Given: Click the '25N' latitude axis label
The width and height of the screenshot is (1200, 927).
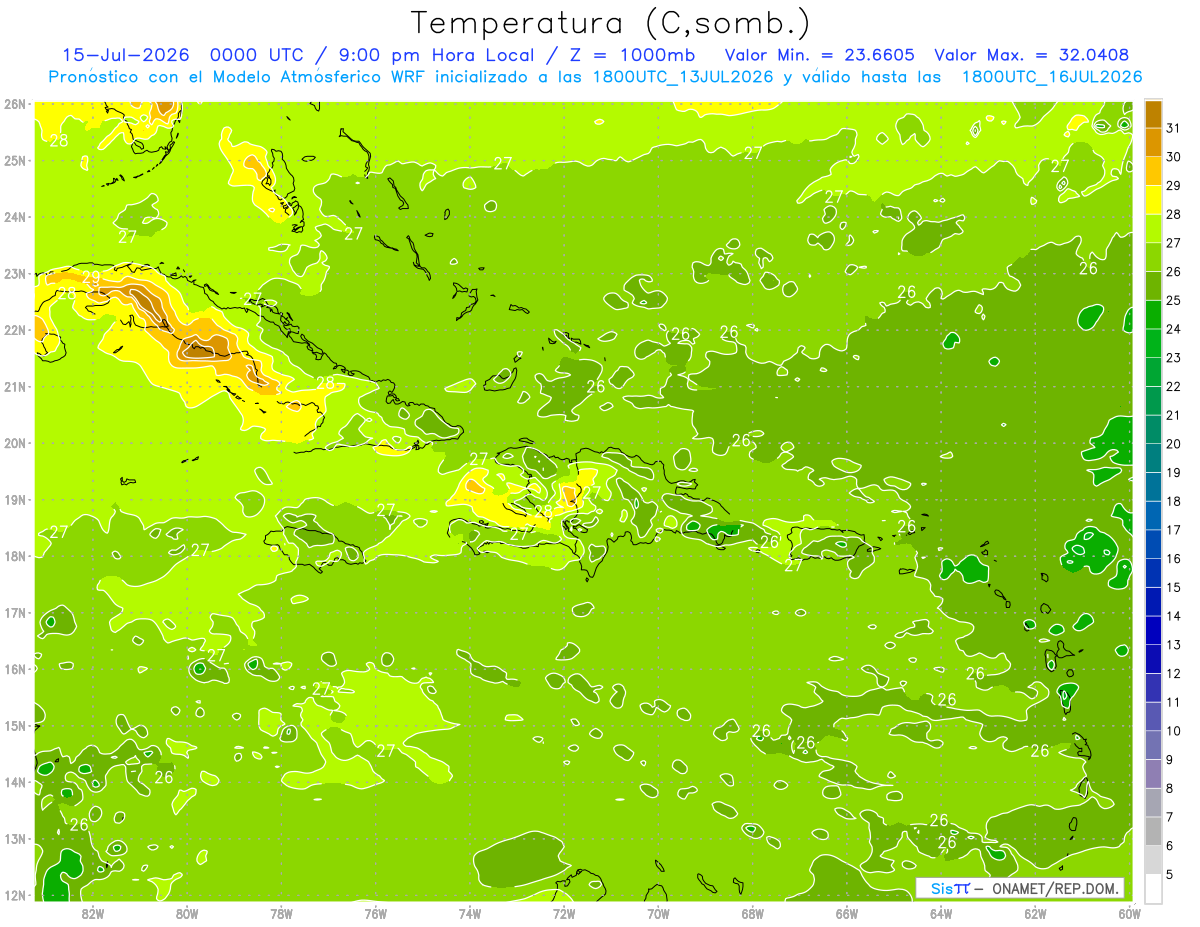Looking at the screenshot, I should pyautogui.click(x=14, y=160).
